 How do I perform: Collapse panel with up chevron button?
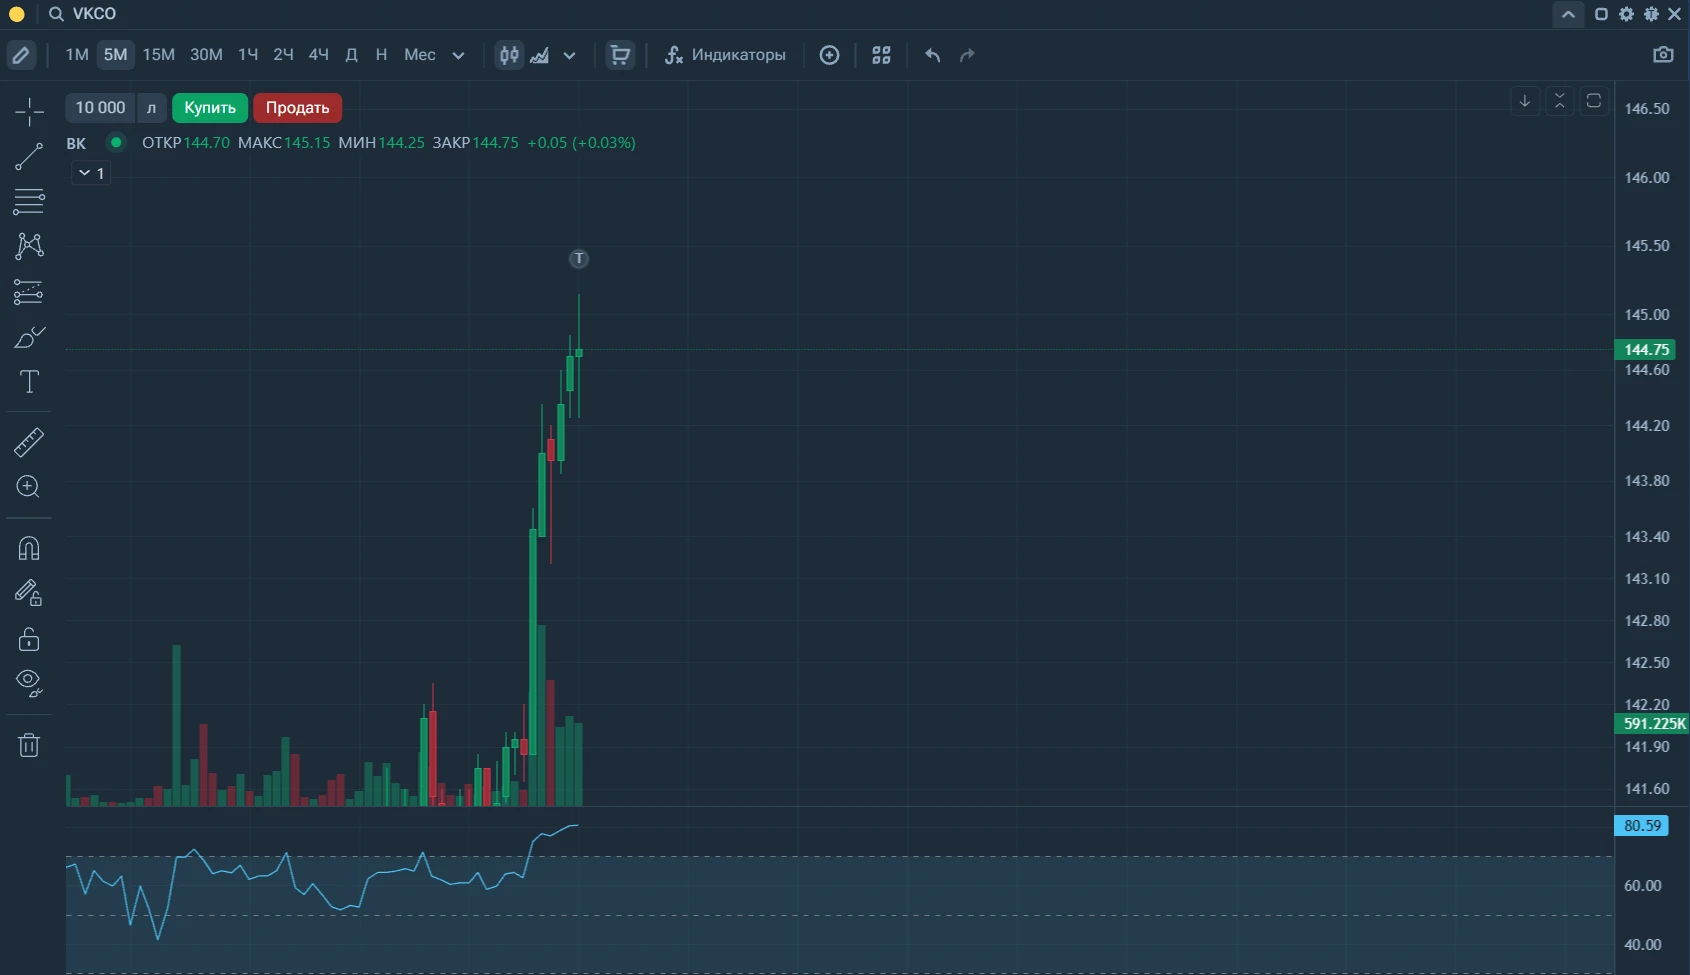tap(1568, 14)
